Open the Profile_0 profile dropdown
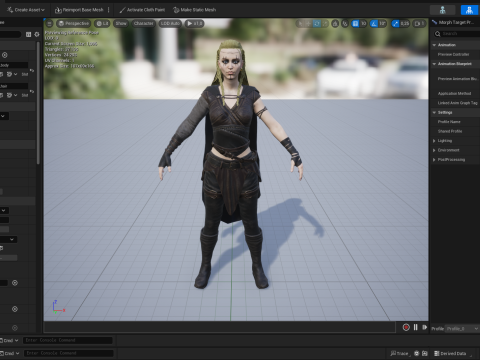This screenshot has height=360, width=480. 463,329
